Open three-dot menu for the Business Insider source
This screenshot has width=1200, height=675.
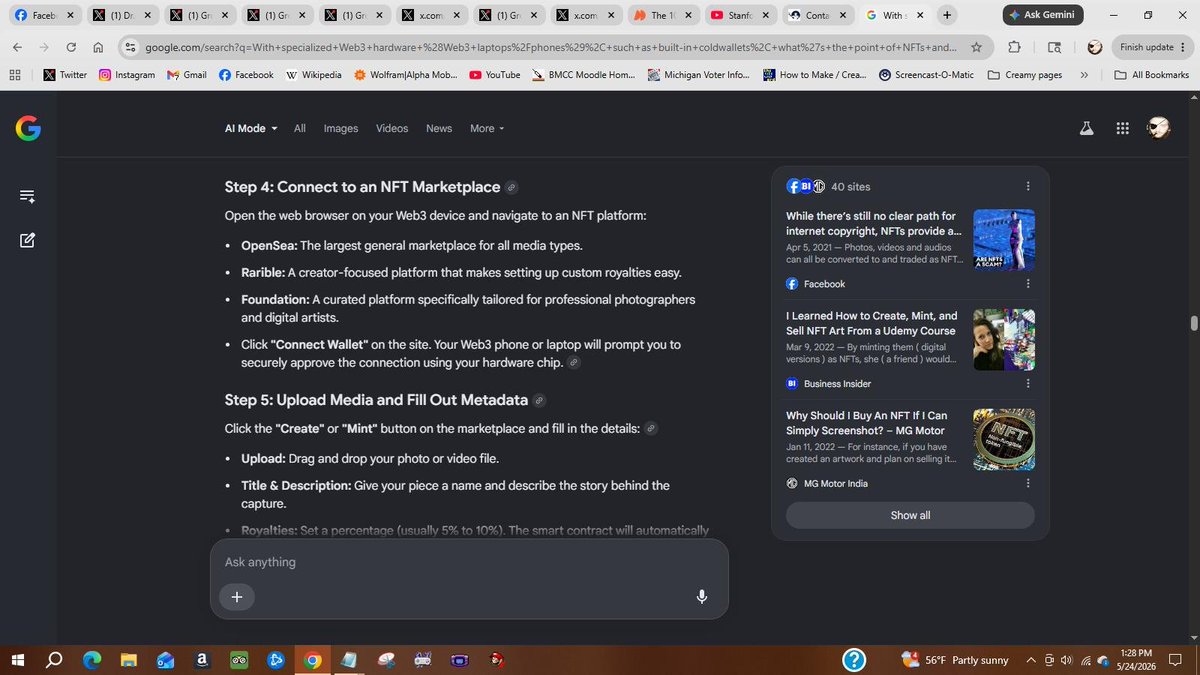pyautogui.click(x=1028, y=383)
